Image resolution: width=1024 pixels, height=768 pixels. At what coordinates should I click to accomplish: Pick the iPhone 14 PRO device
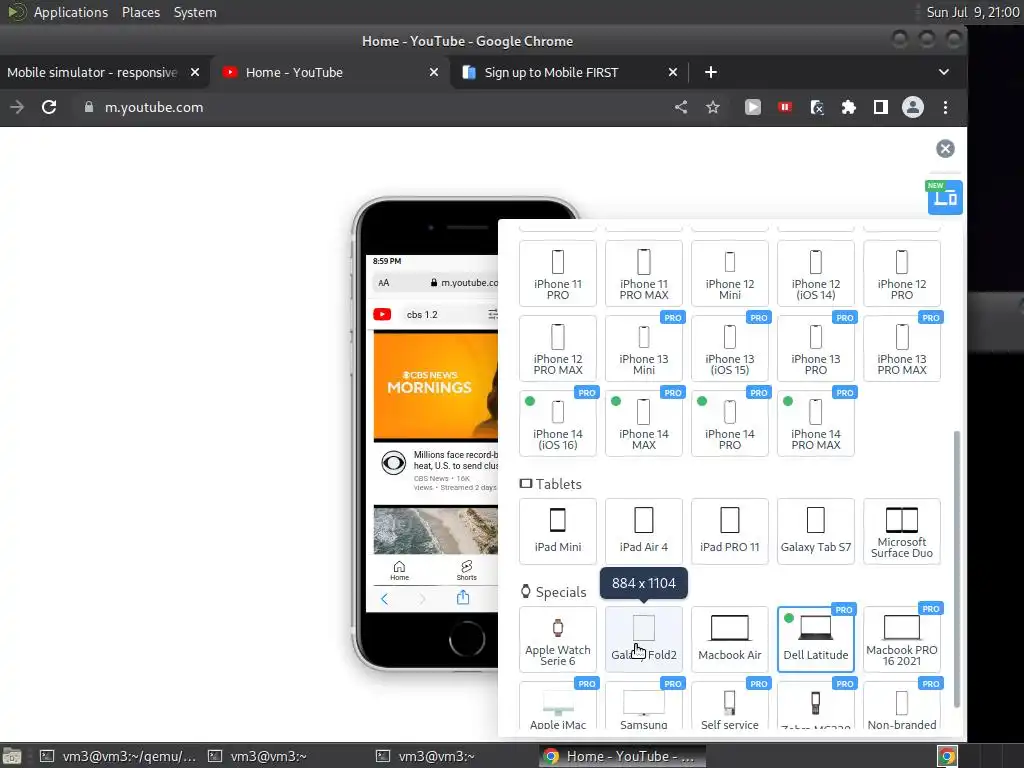click(x=729, y=423)
